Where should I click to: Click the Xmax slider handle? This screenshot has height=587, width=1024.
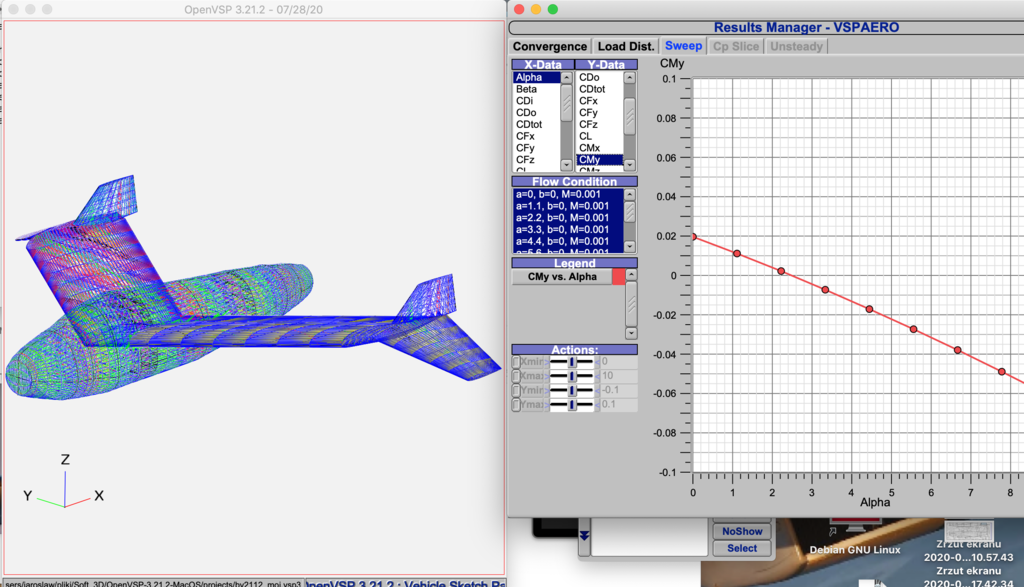[x=572, y=376]
